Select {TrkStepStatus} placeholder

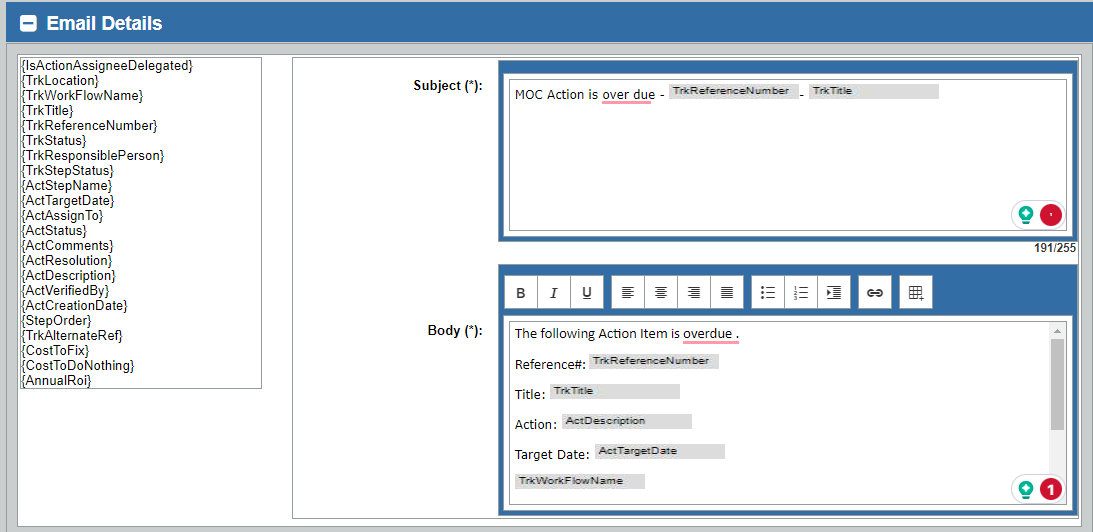point(68,170)
